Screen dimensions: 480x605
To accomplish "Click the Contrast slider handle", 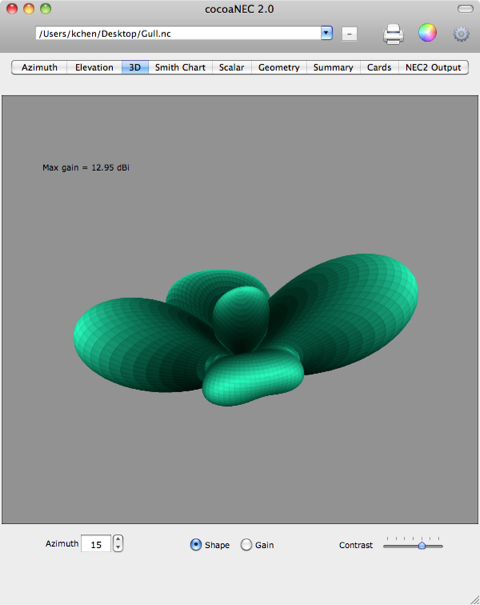I will 422,546.
